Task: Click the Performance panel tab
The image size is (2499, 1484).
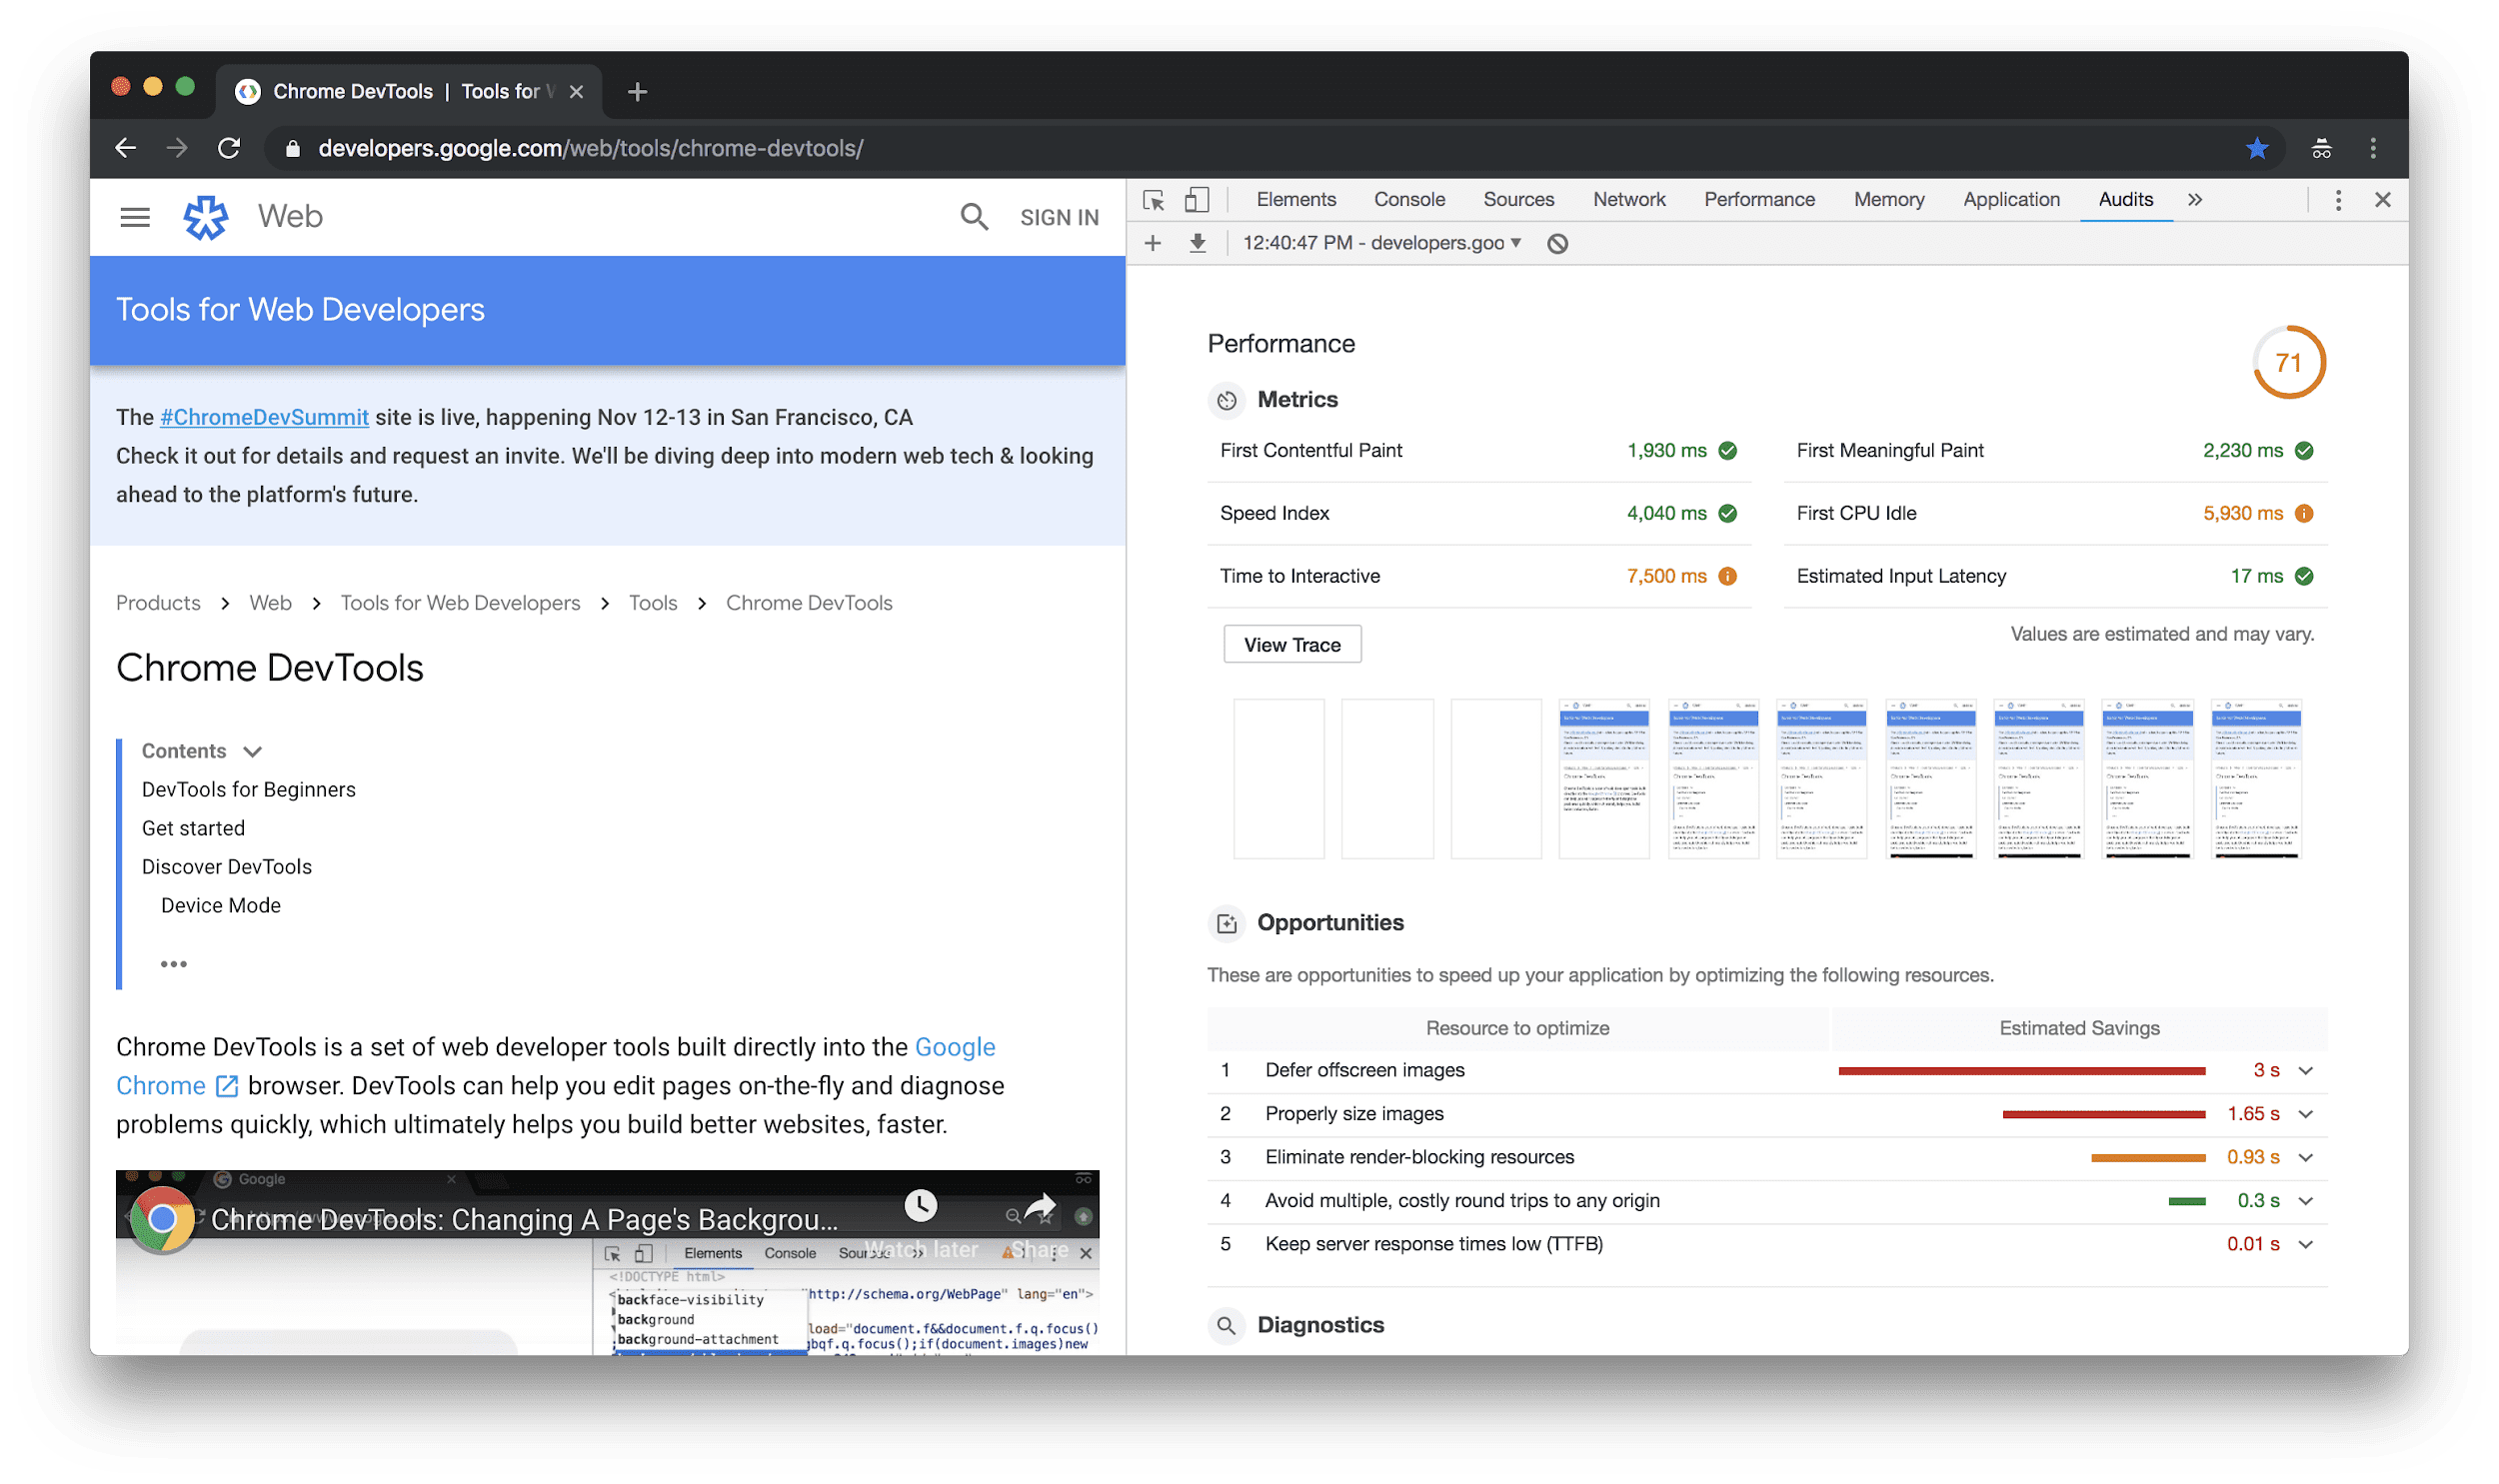Action: [x=1756, y=198]
